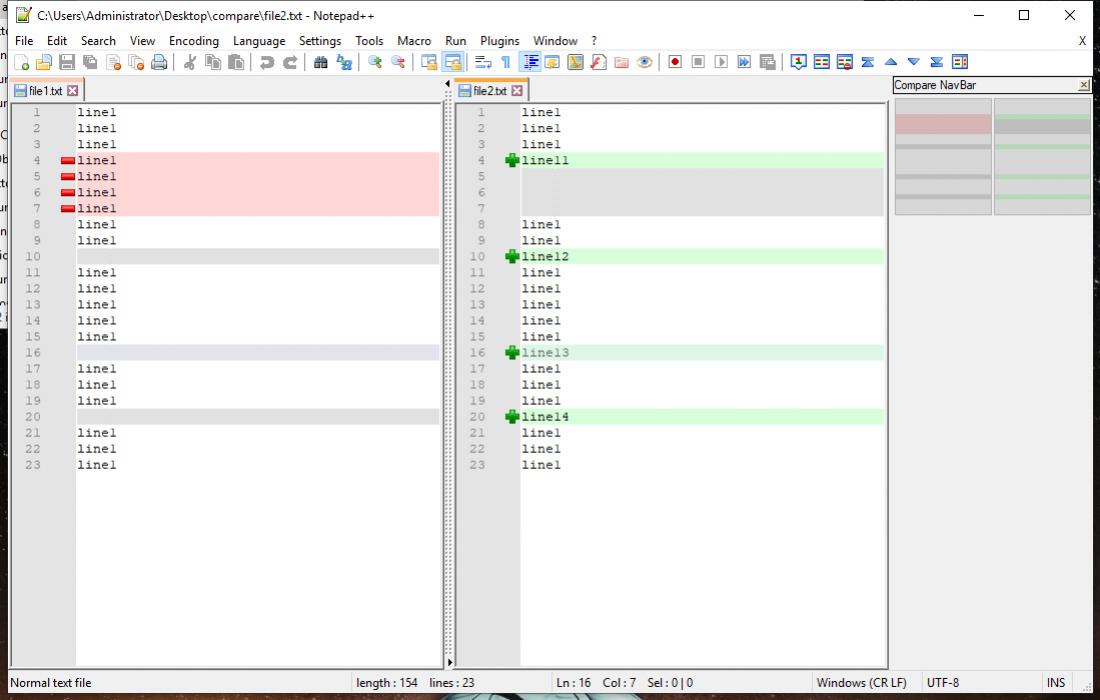Go to next difference down arrow
This screenshot has width=1100, height=700.
click(x=913, y=62)
